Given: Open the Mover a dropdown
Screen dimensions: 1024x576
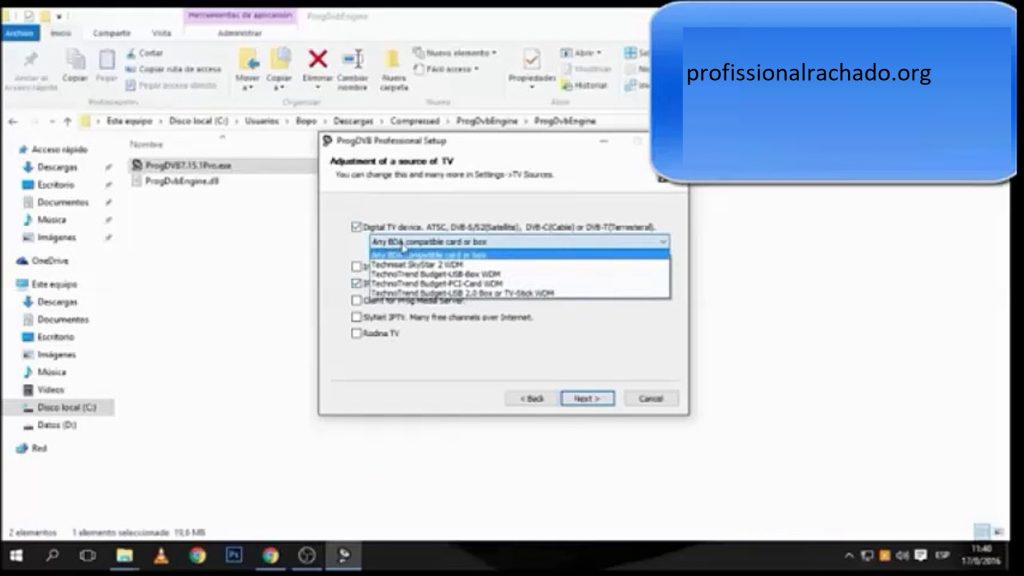Looking at the screenshot, I should click(x=248, y=82).
